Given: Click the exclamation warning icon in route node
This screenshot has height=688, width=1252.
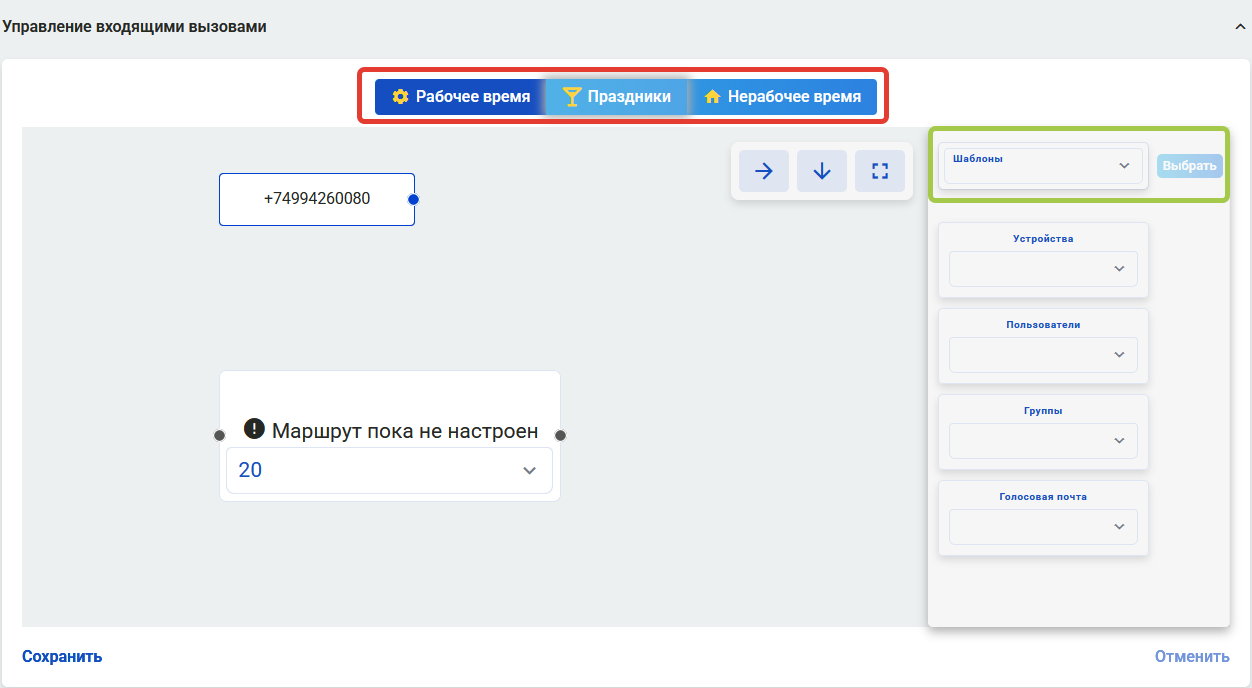Looking at the screenshot, I should (x=254, y=429).
